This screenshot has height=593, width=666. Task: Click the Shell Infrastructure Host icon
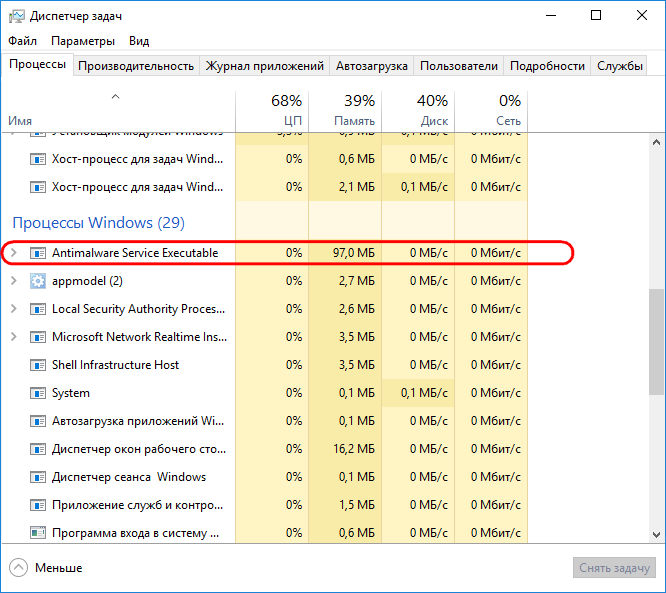pyautogui.click(x=38, y=365)
